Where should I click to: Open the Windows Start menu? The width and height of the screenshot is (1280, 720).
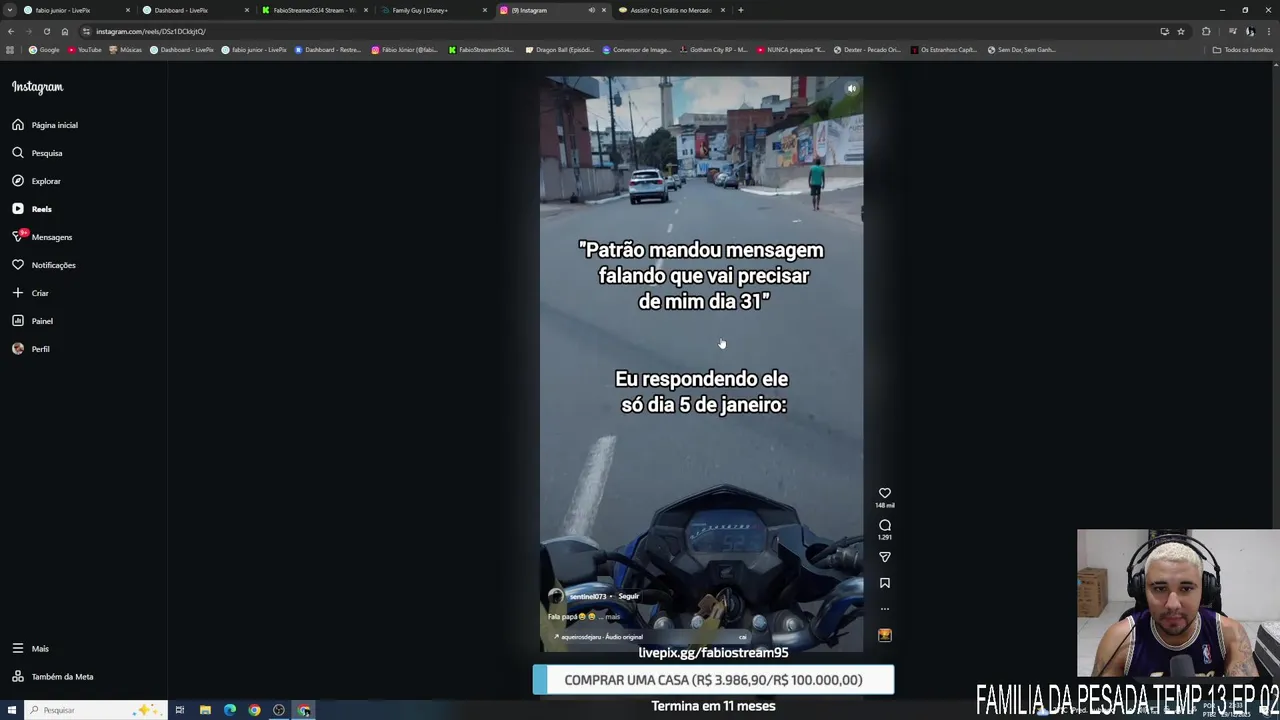[x=10, y=710]
